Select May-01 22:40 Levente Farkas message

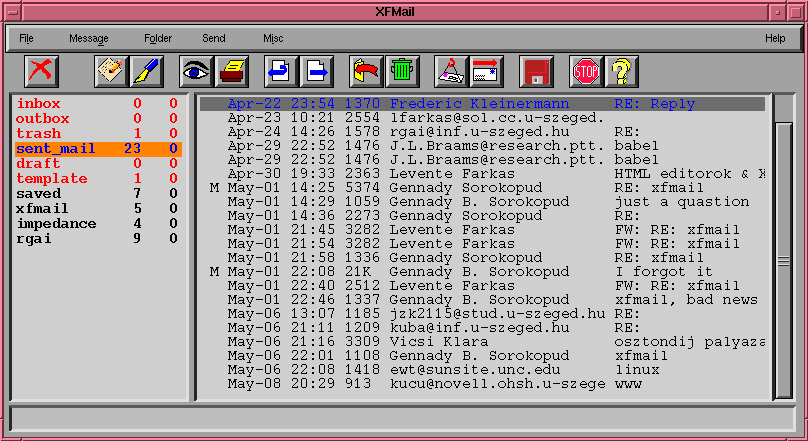[482, 286]
